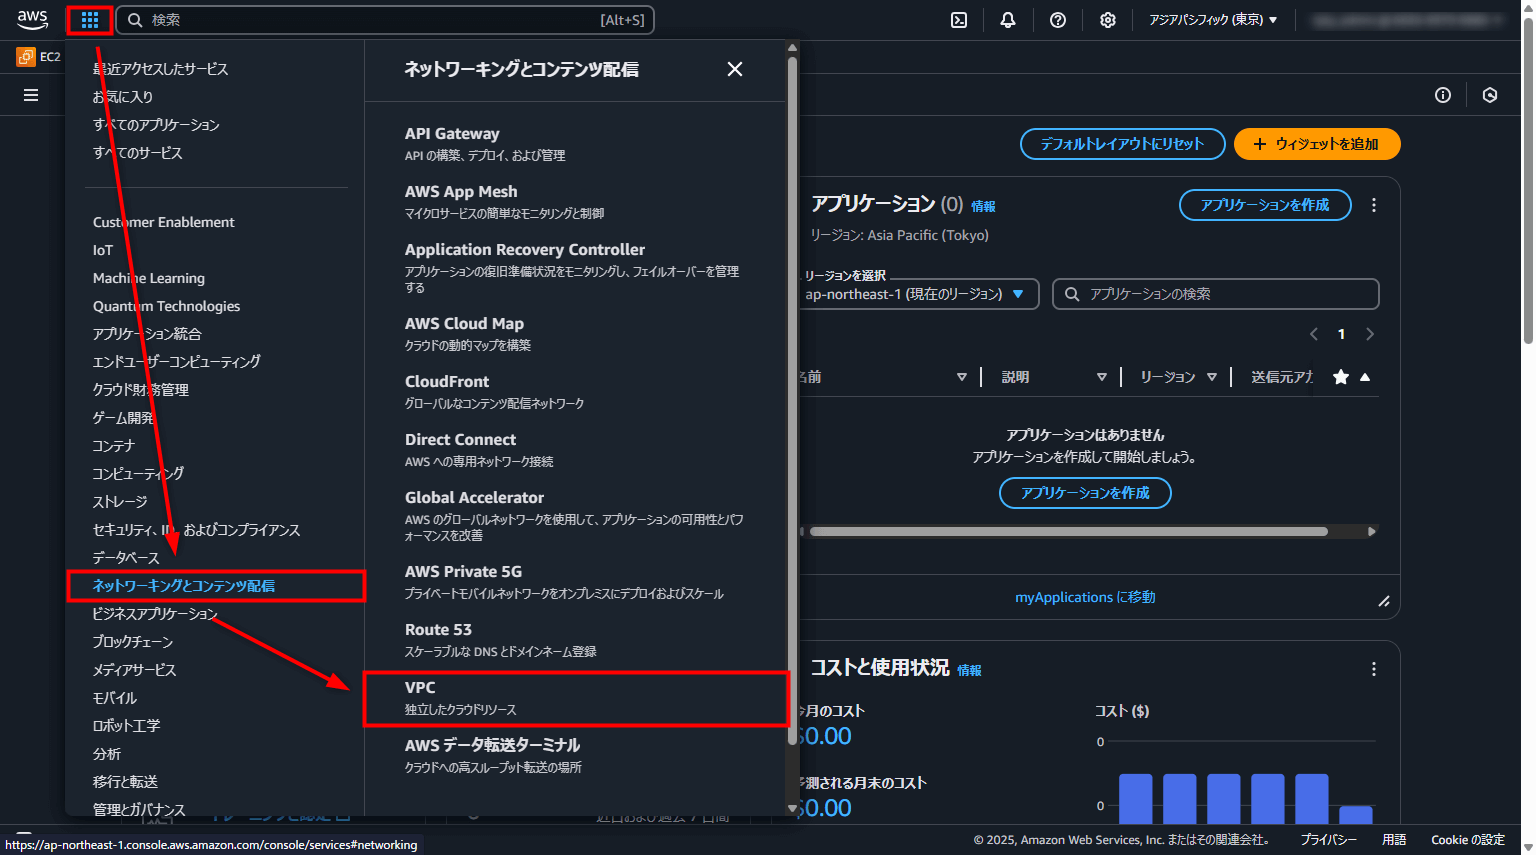Select Quantum Technologies category
The width and height of the screenshot is (1536, 855).
click(x=167, y=306)
